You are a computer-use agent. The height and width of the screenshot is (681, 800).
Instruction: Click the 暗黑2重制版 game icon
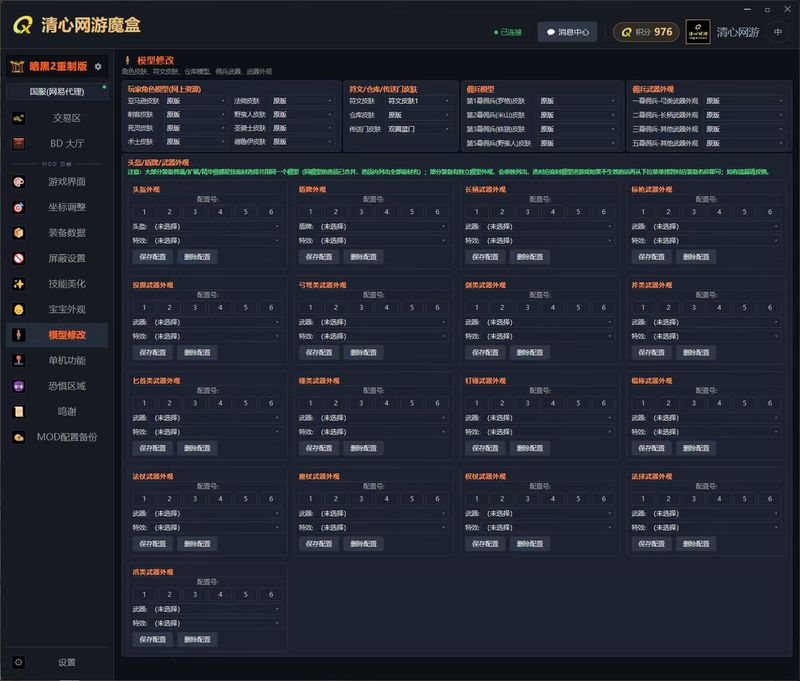pos(17,66)
